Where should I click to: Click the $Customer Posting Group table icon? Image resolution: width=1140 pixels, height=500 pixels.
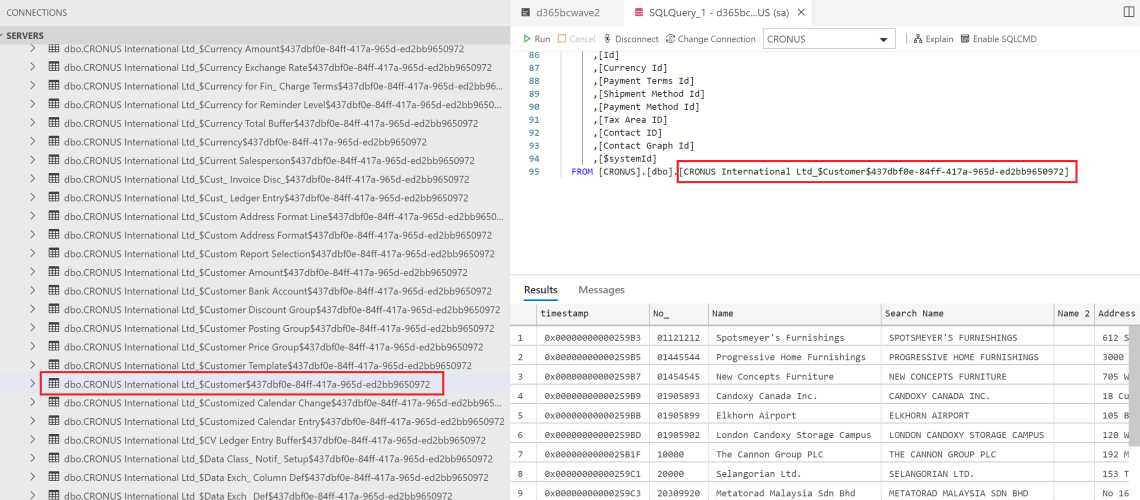[53, 328]
